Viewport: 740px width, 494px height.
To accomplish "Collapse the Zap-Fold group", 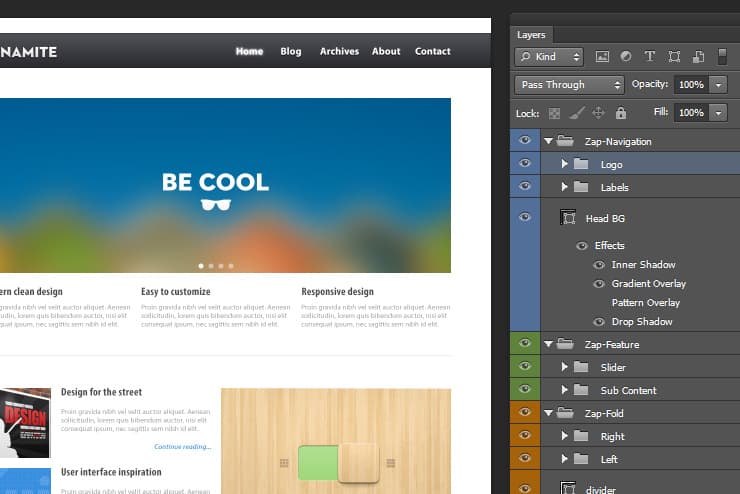I will (548, 413).
